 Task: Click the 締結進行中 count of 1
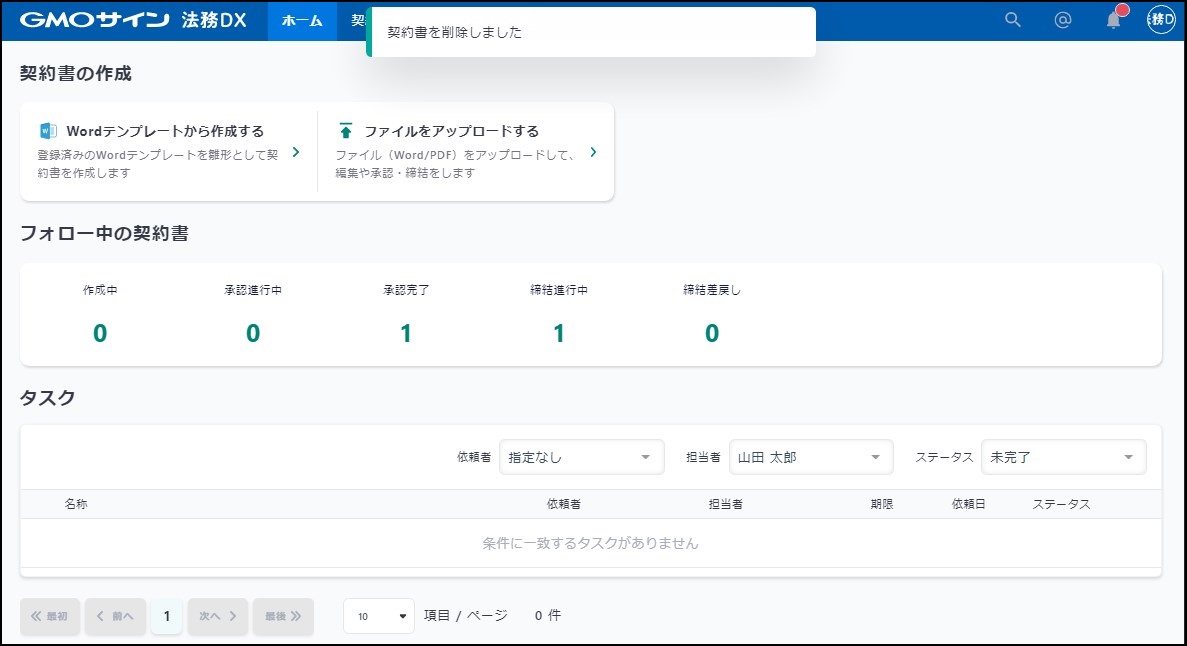point(559,334)
